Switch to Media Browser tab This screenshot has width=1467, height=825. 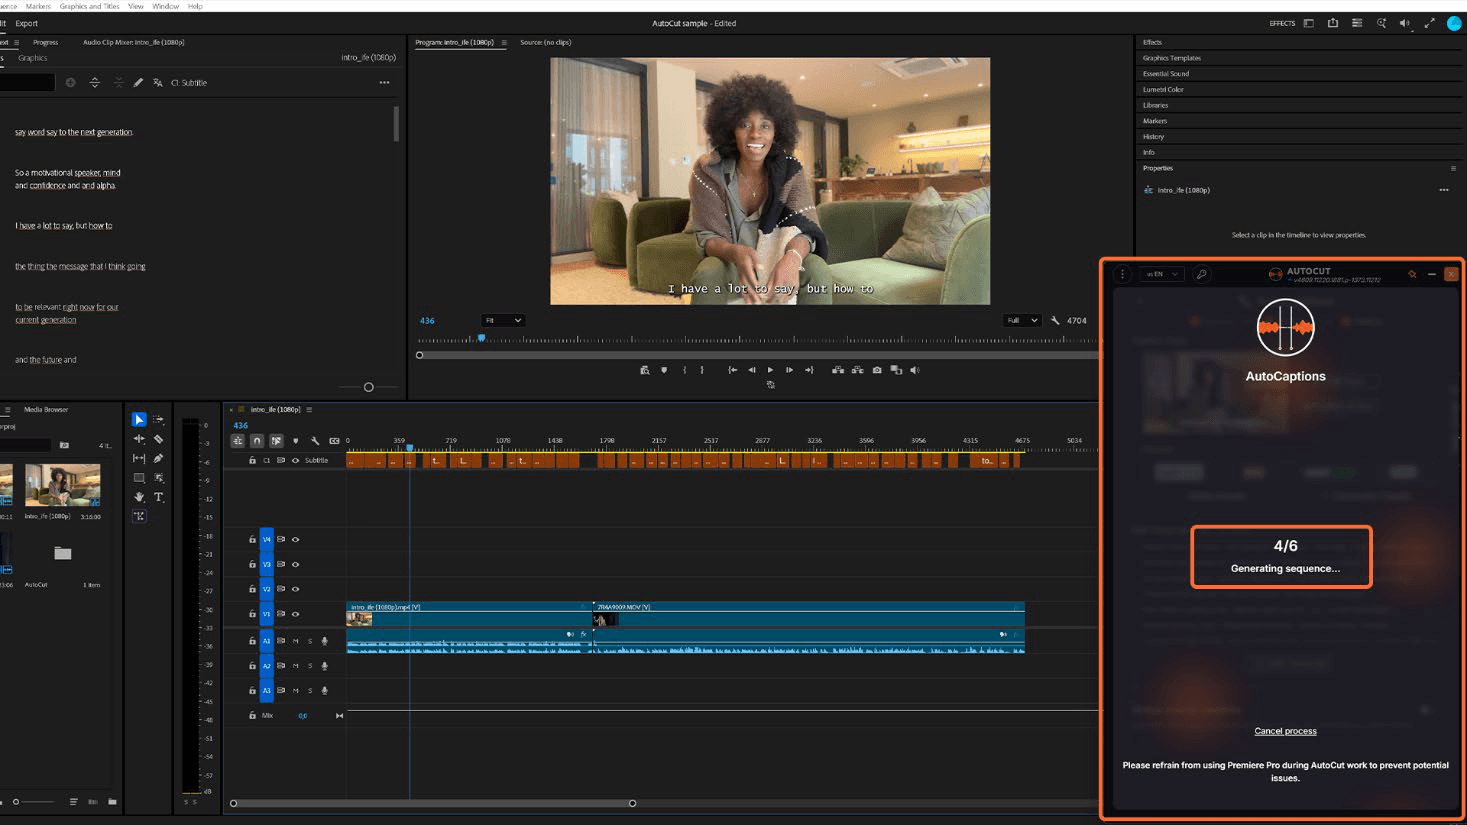(46, 410)
